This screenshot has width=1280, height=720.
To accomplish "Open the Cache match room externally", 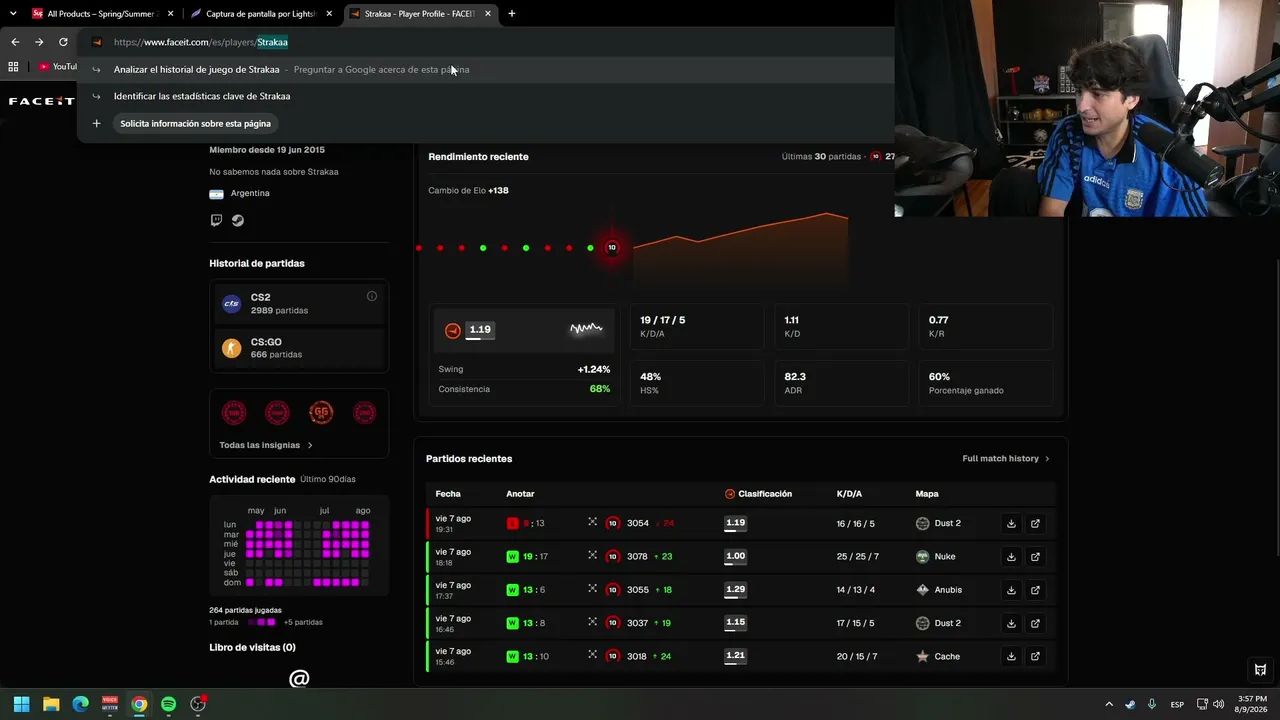I will [x=1035, y=656].
